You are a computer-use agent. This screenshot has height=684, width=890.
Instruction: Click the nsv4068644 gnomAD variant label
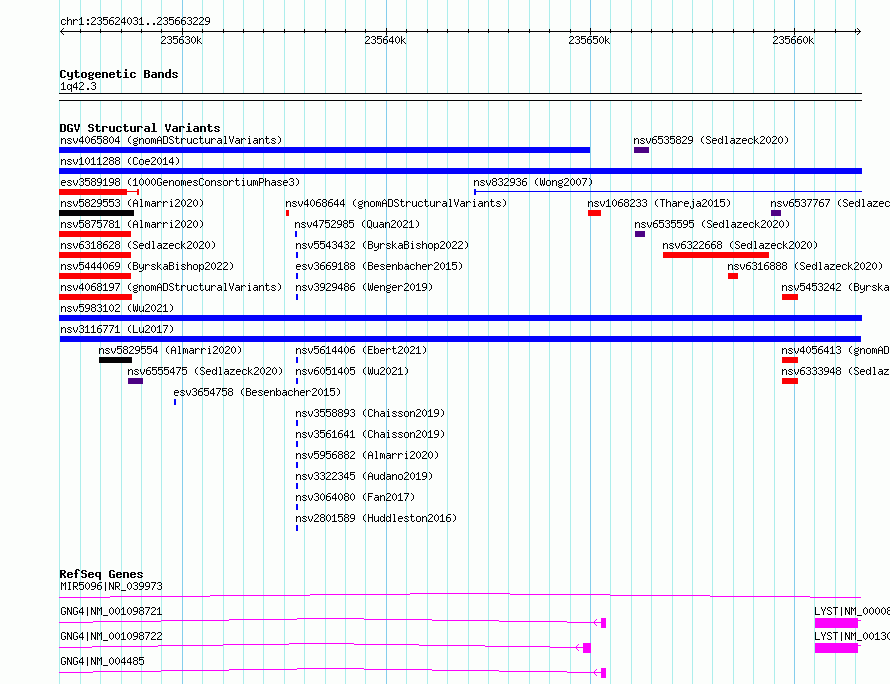coord(396,203)
